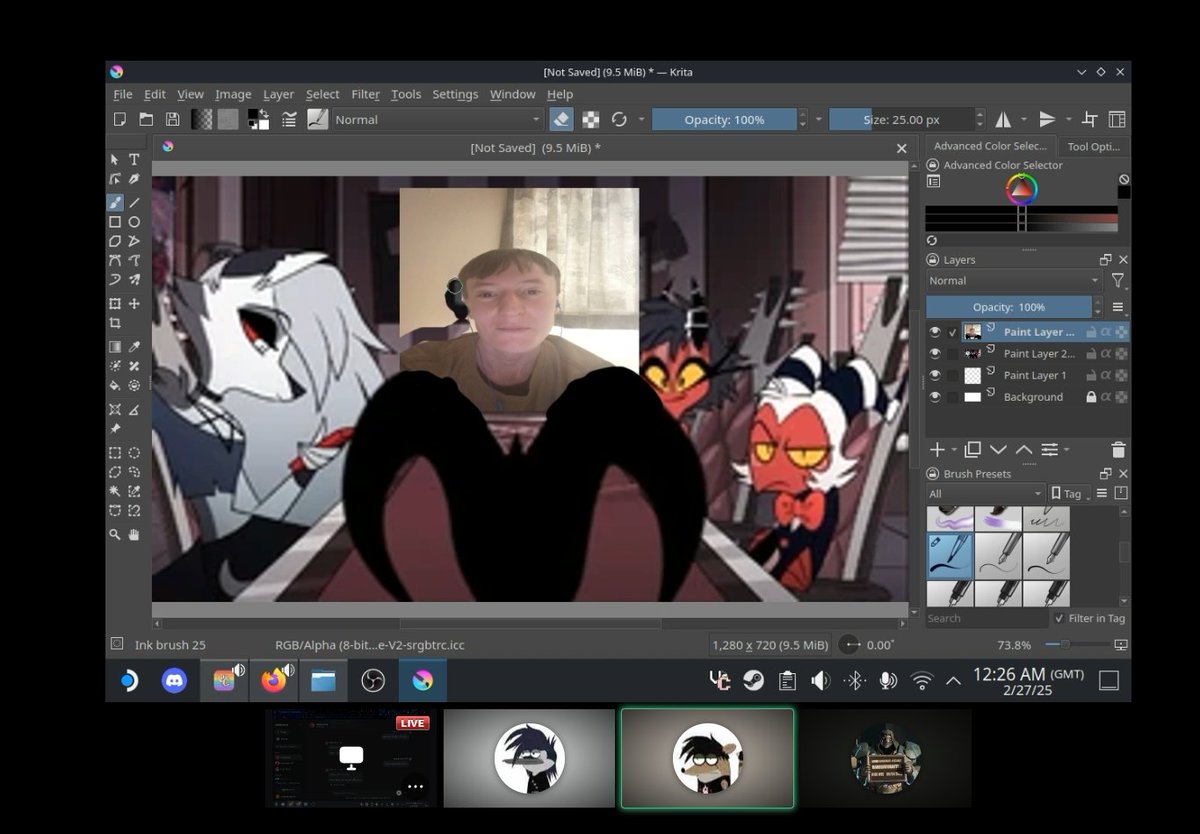This screenshot has width=1200, height=834.
Task: Select the Polygon tool
Action: coord(115,241)
